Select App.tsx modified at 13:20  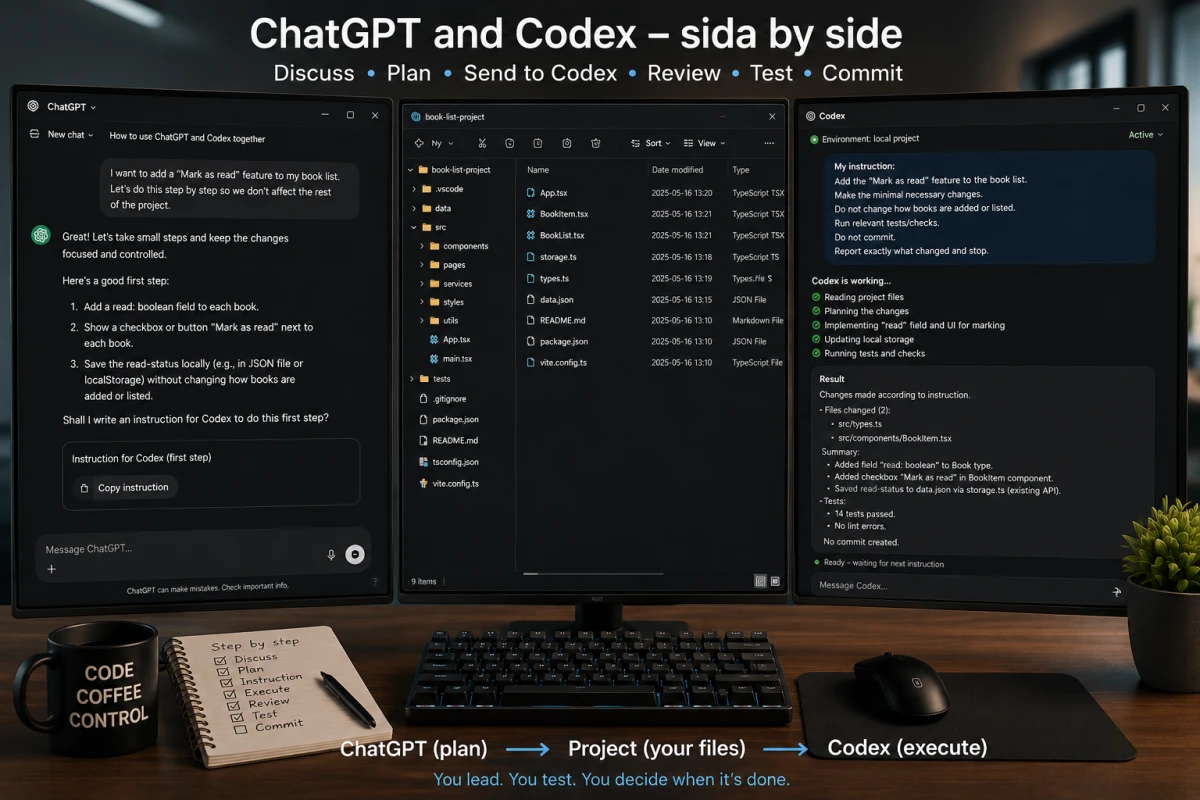pos(655,193)
